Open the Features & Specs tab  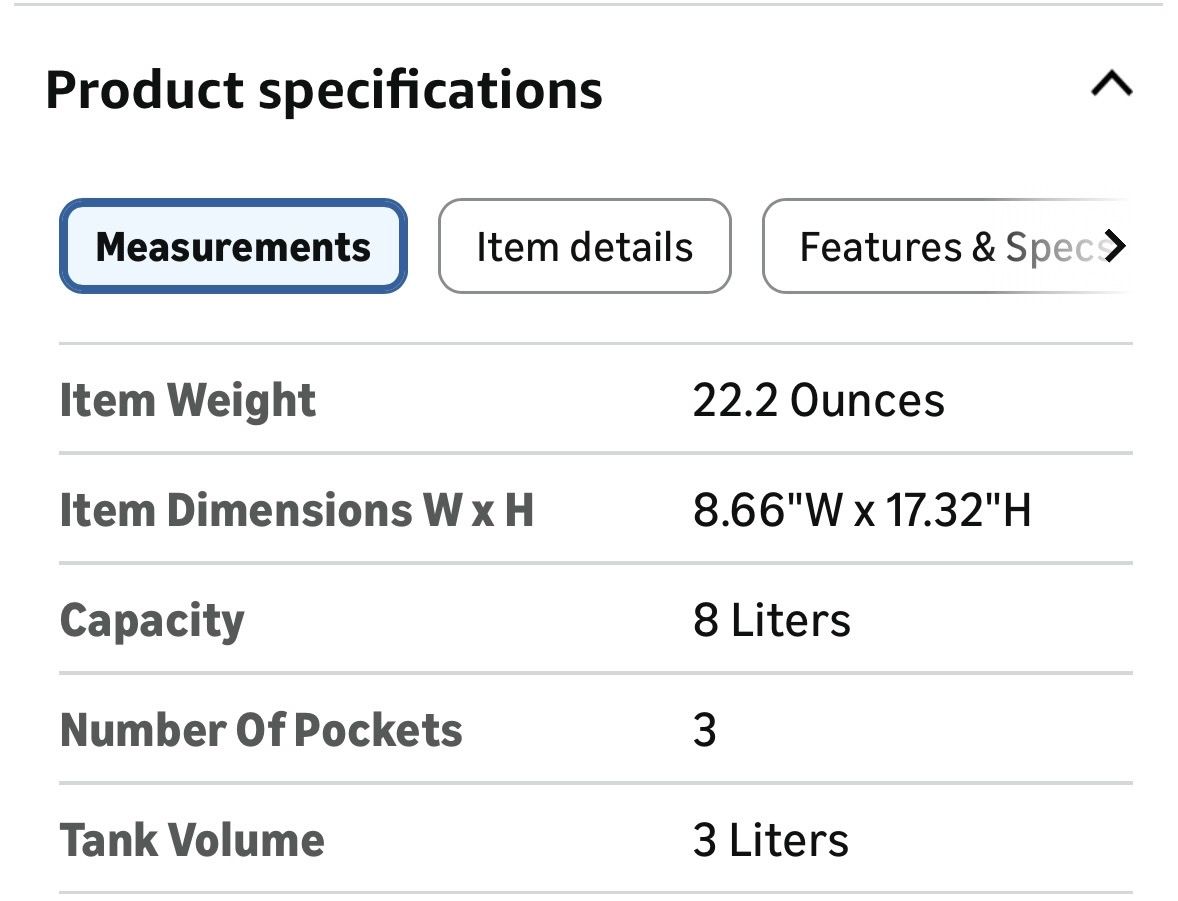tap(950, 247)
